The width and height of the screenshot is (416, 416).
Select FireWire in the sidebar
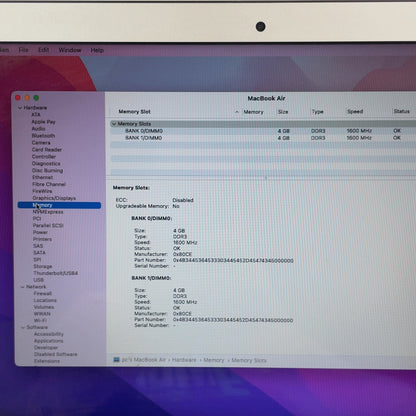coord(42,191)
